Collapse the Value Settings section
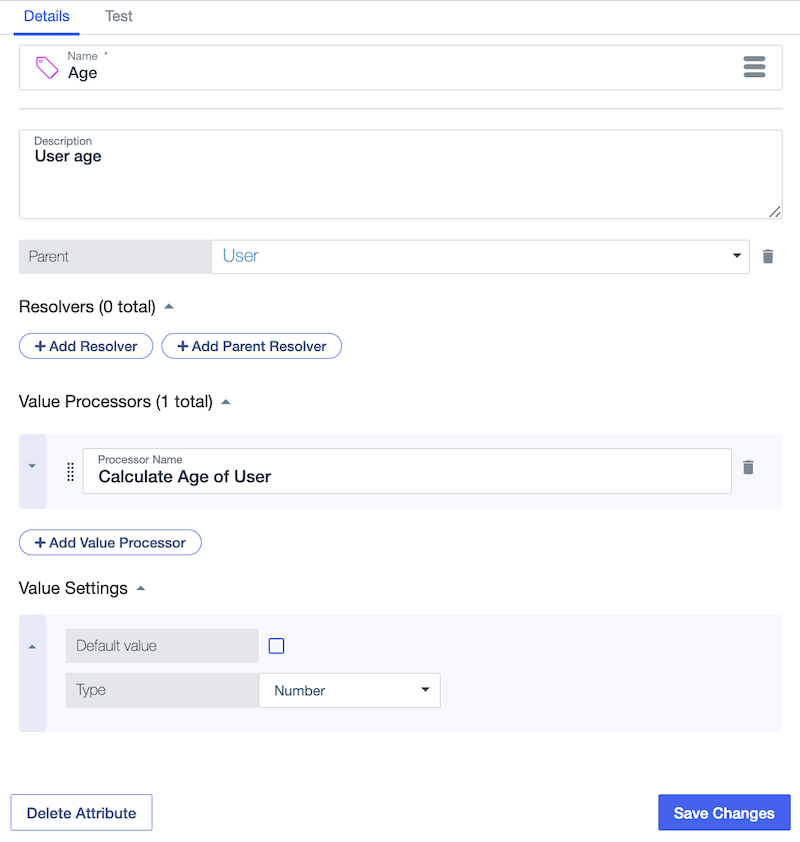The height and width of the screenshot is (842, 800). tap(140, 588)
